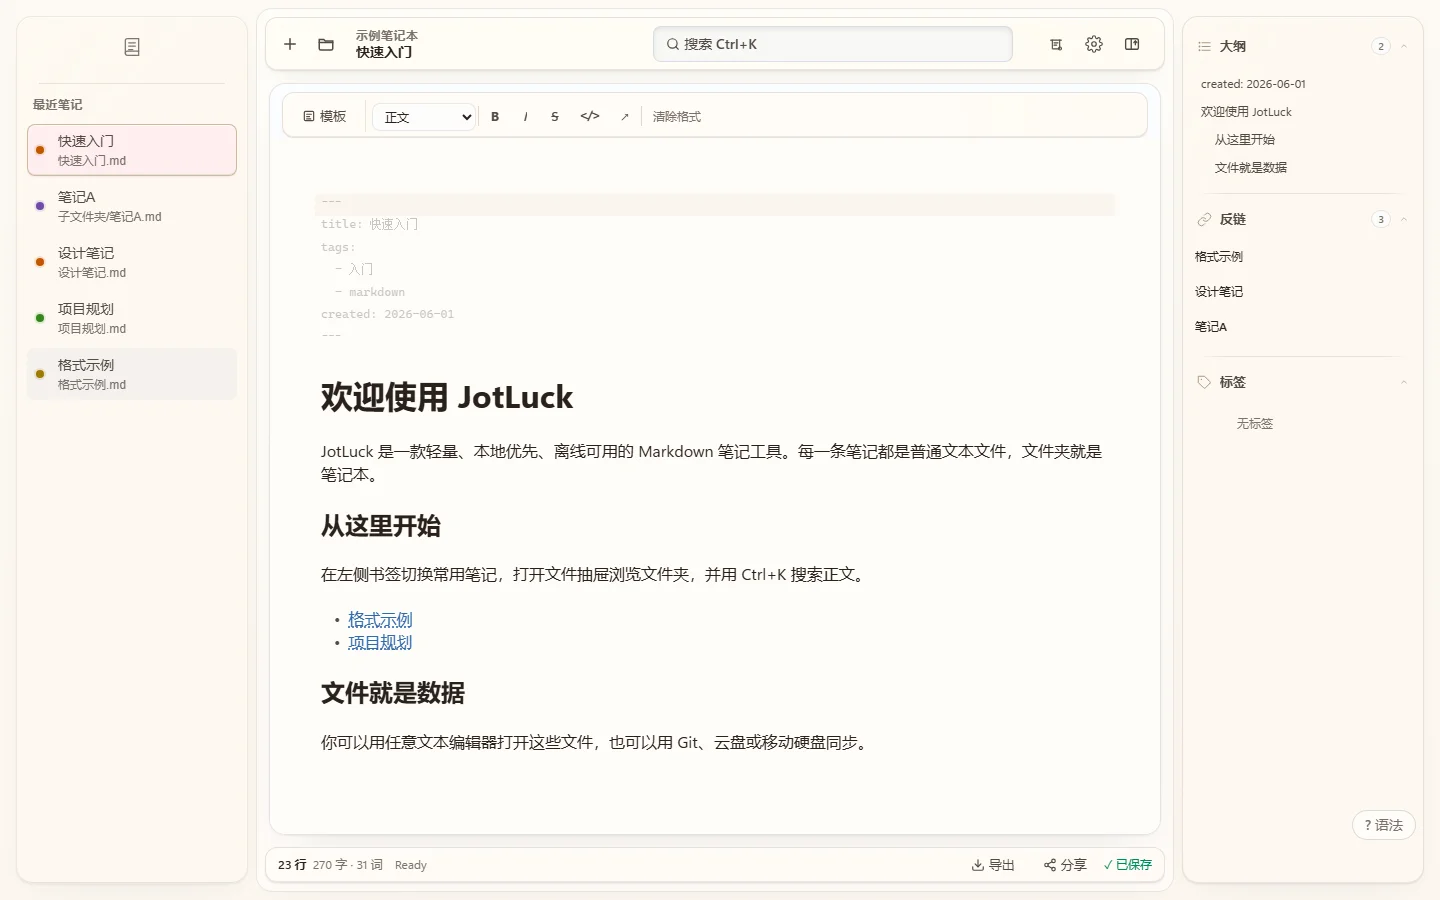The image size is (1440, 900).
Task: Jump to outline heading 文件就是数据
Action: pyautogui.click(x=1251, y=168)
